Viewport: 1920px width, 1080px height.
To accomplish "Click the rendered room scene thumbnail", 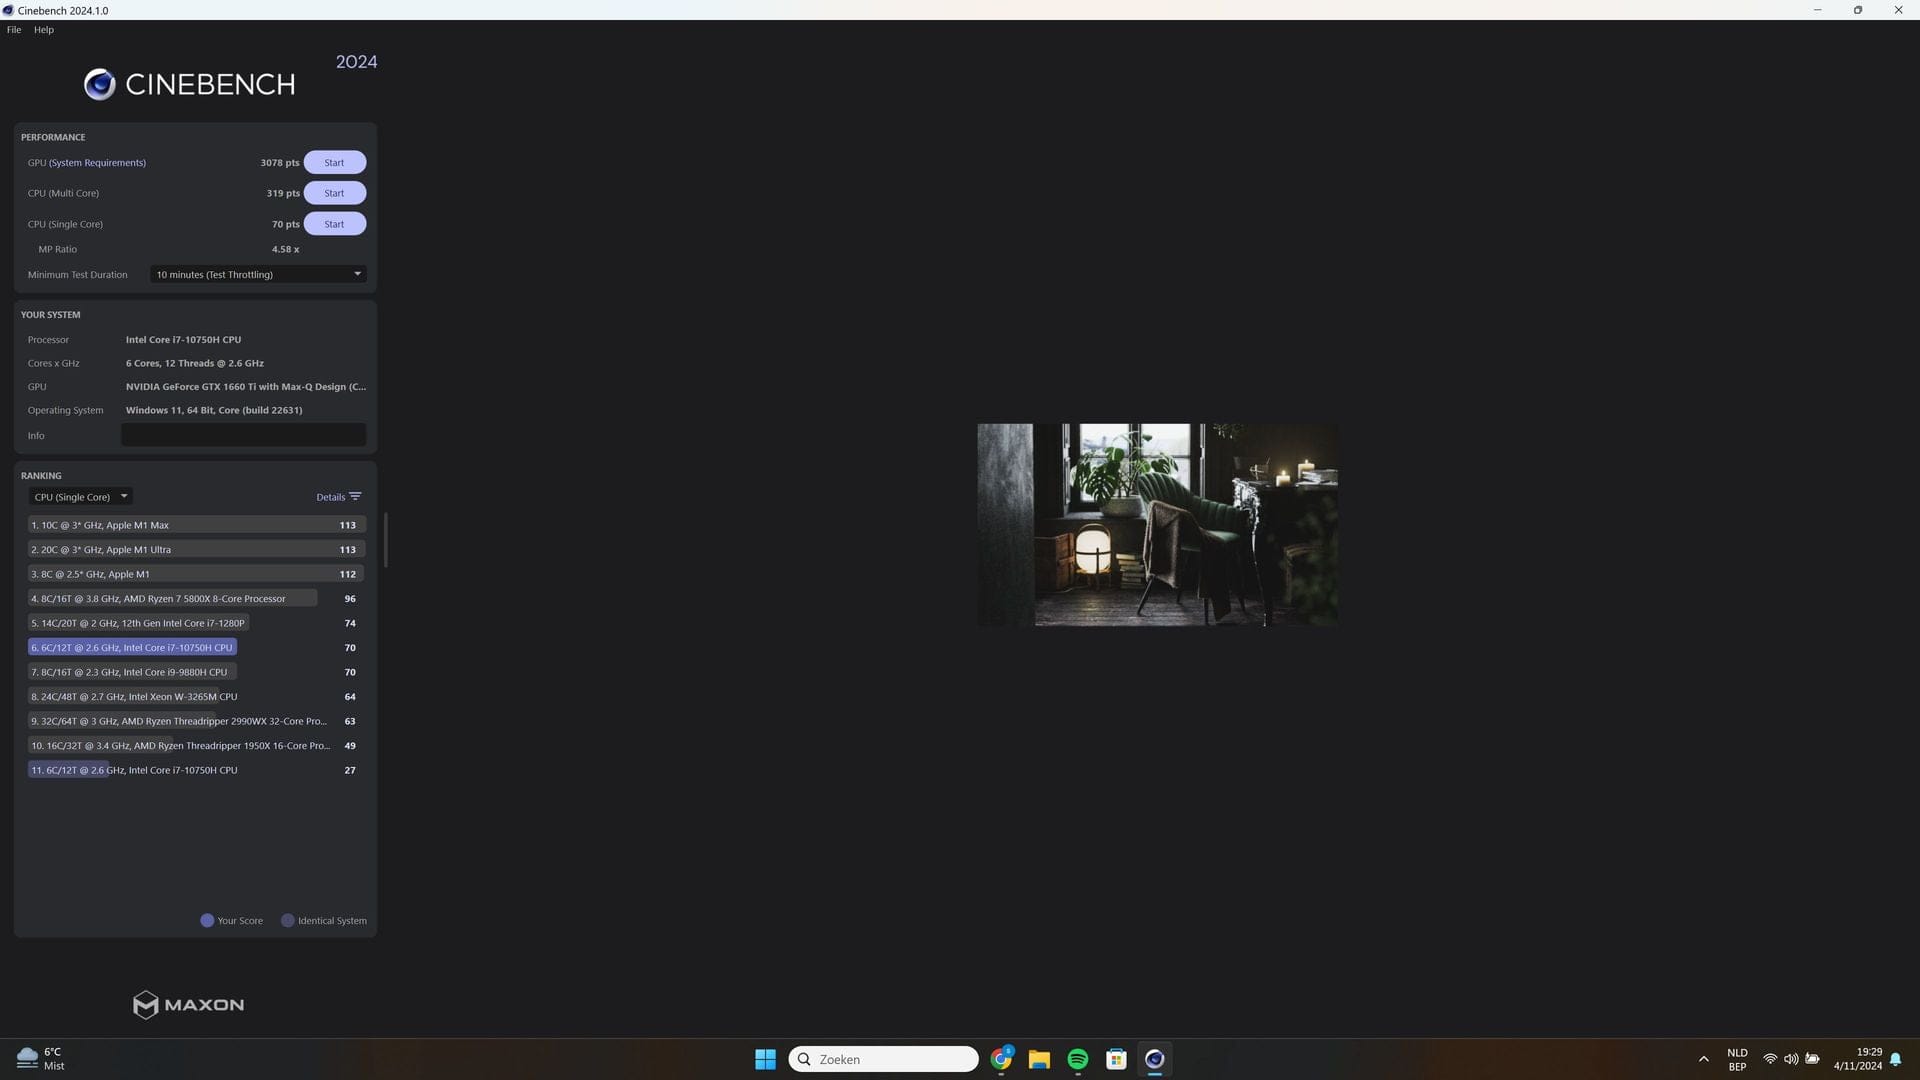I will click(x=1157, y=525).
